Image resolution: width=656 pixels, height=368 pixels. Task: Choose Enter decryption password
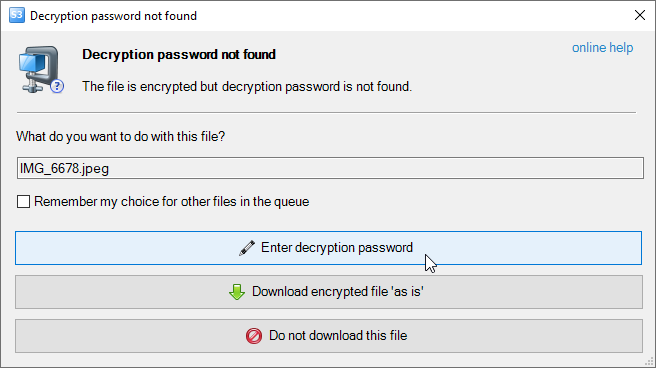328,248
